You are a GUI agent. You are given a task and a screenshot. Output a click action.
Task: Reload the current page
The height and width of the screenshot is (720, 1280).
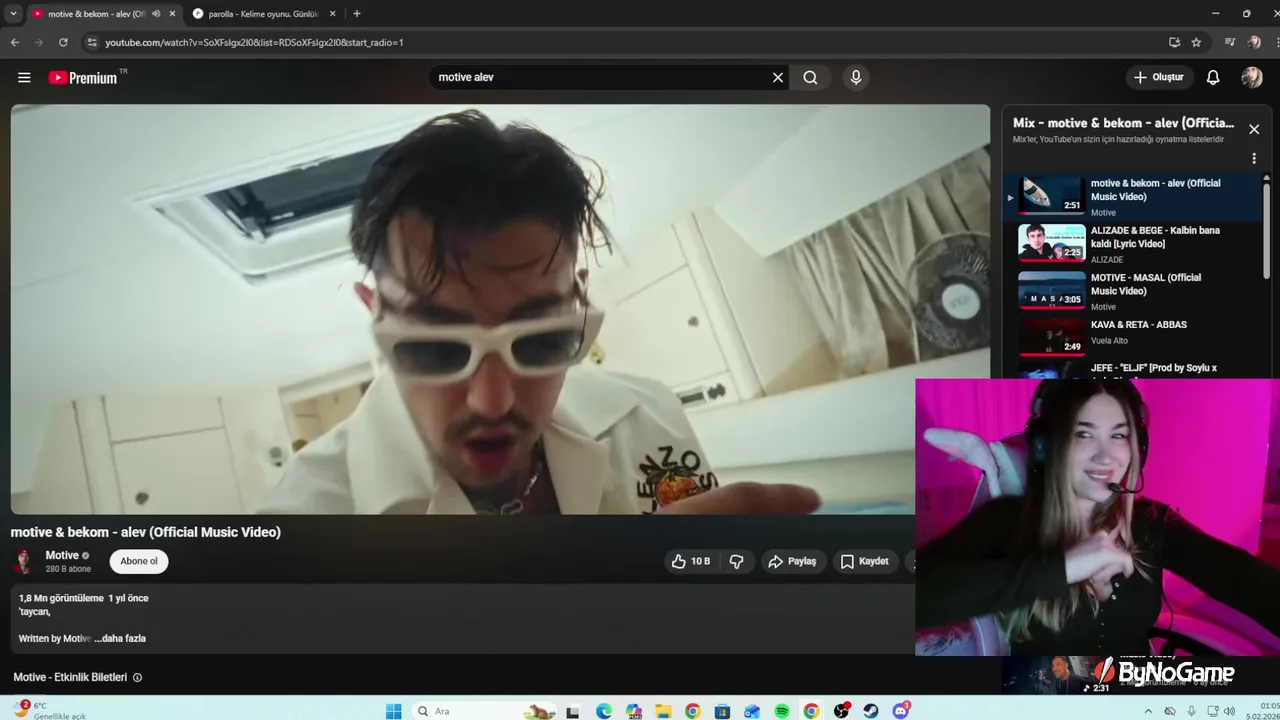[x=63, y=42]
